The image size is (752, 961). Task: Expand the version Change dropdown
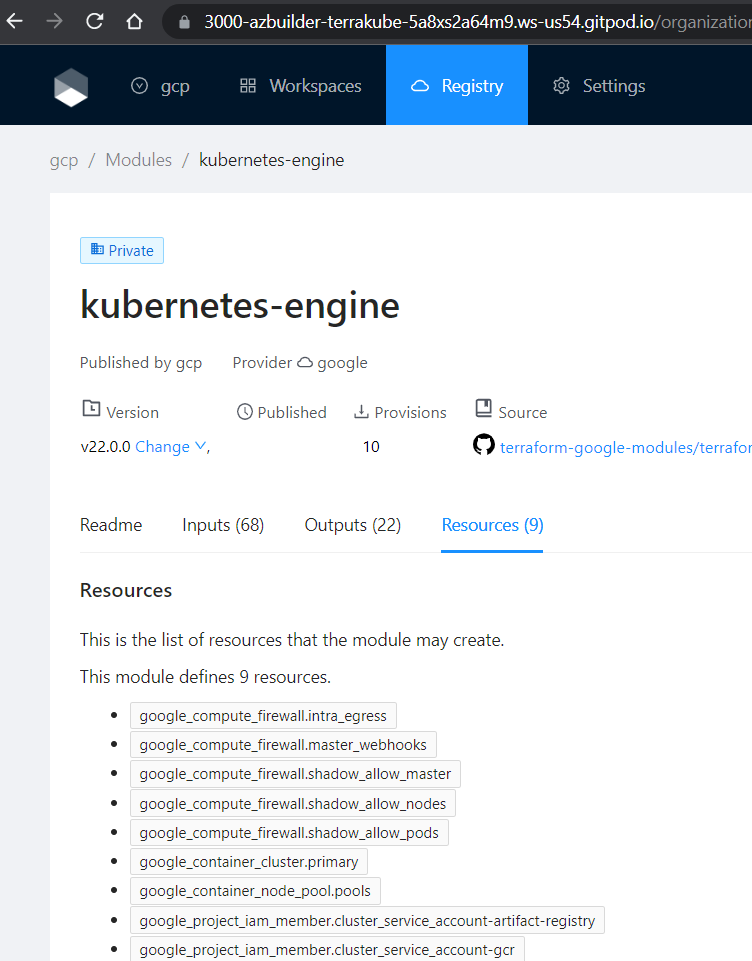(171, 447)
